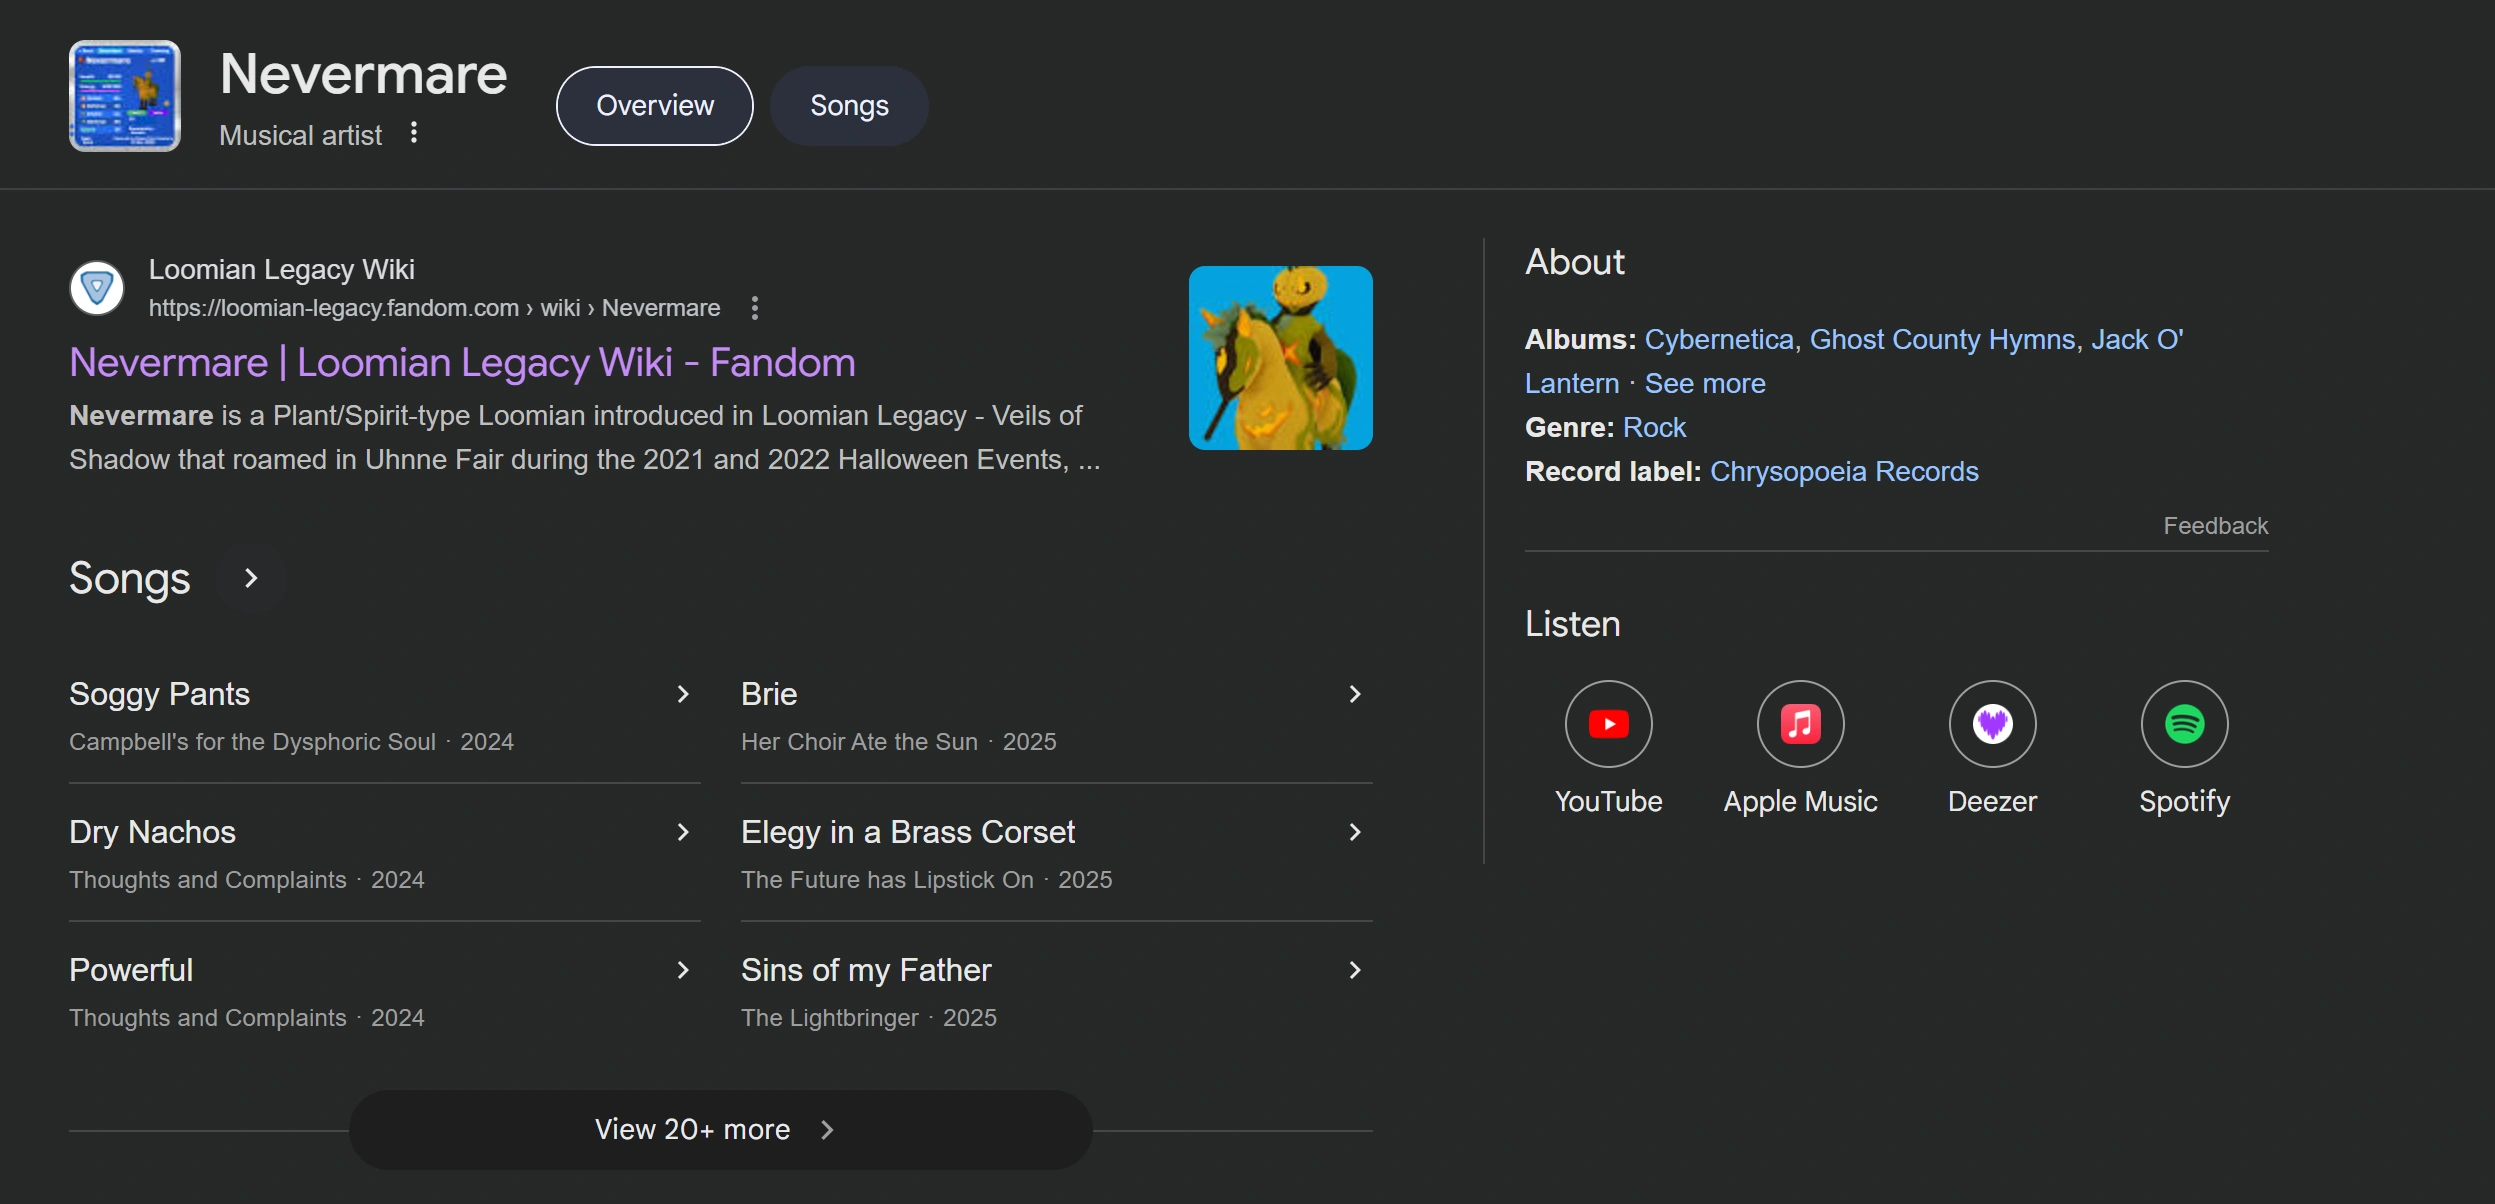Expand the Brie song chevron
The height and width of the screenshot is (1204, 2495).
pos(1355,694)
